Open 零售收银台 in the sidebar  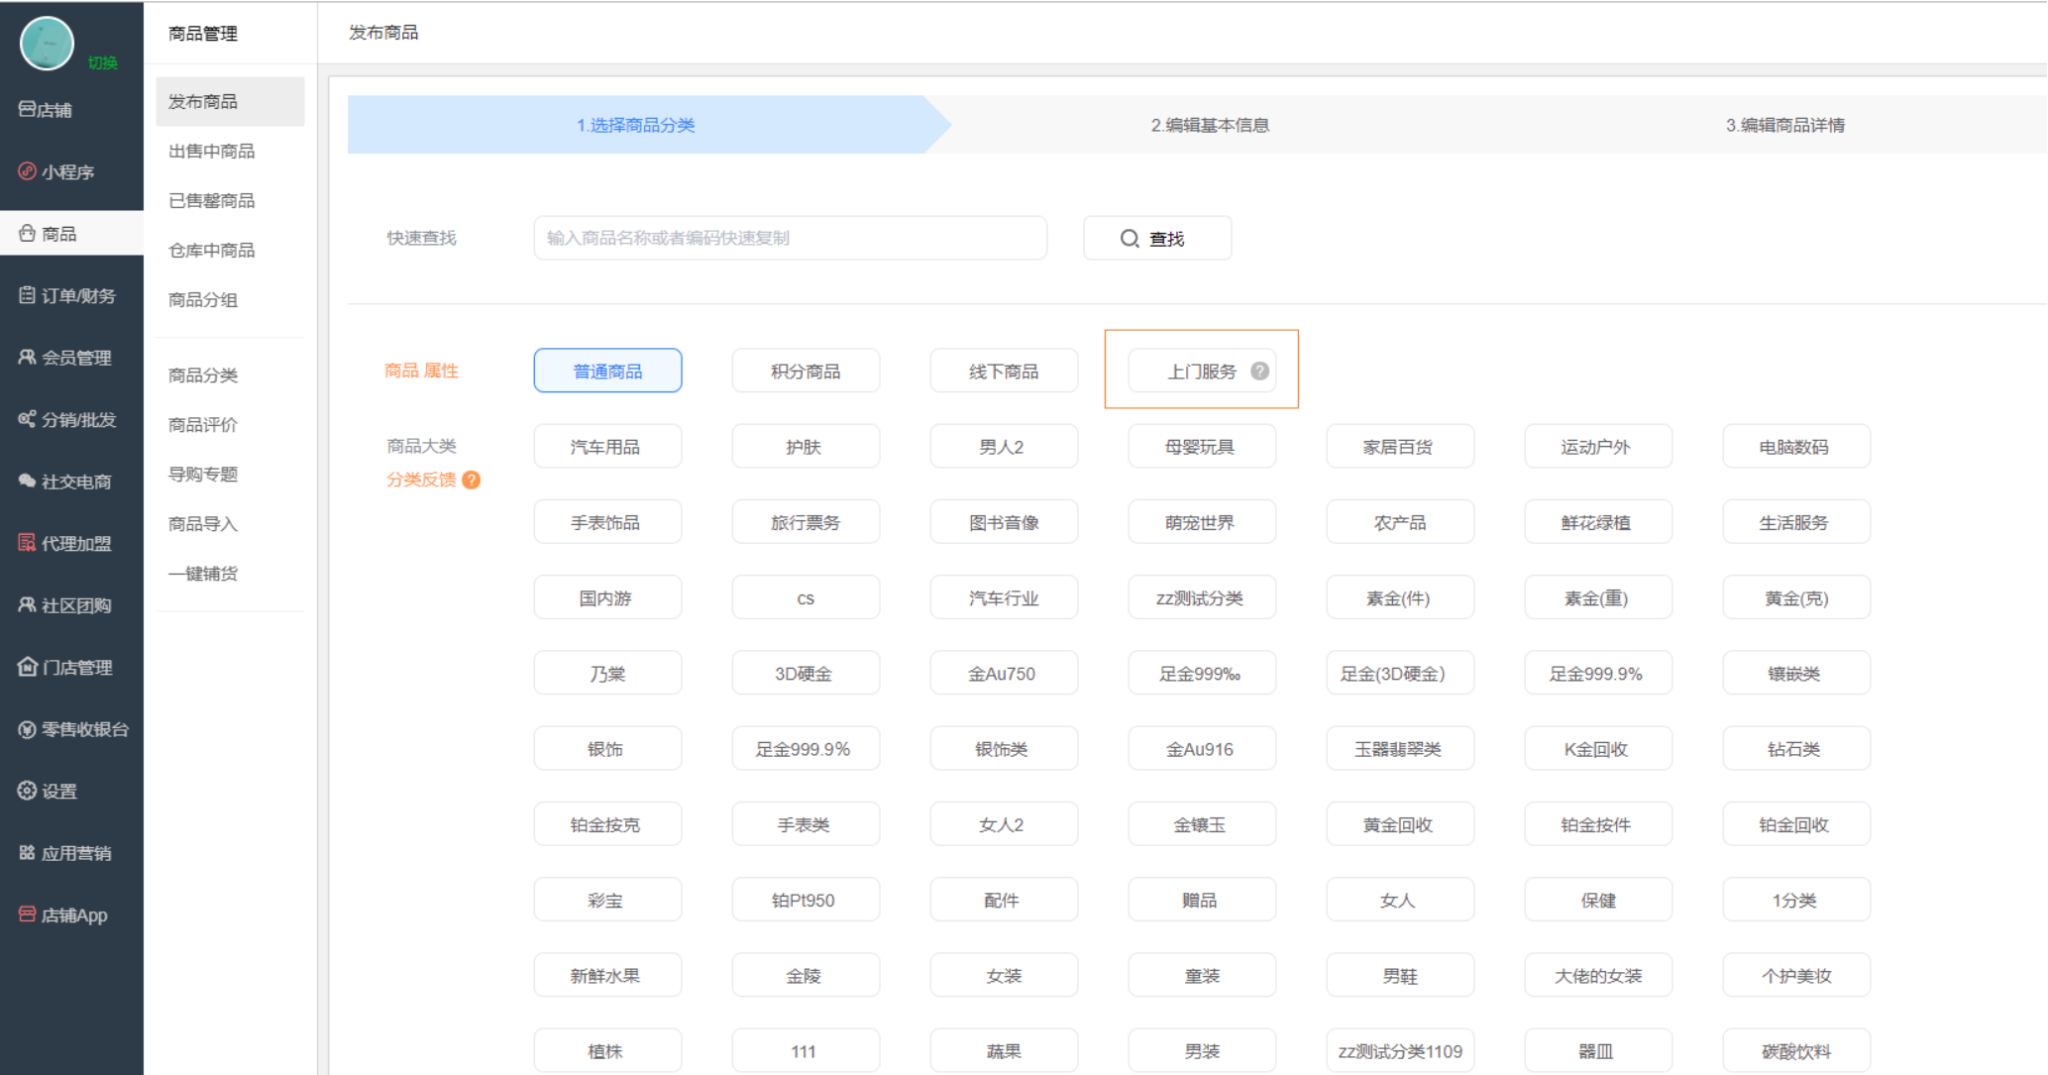73,730
